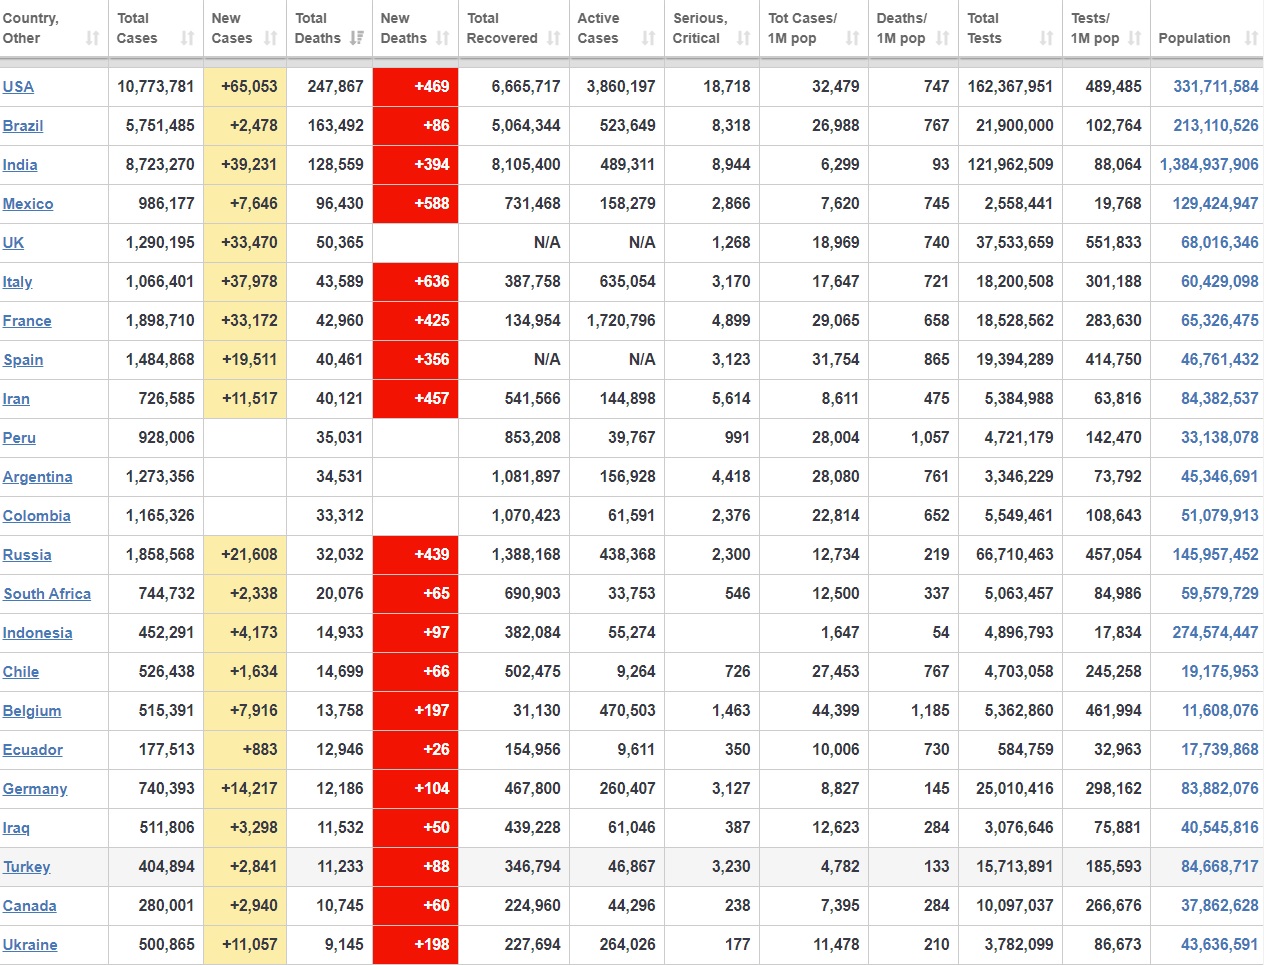Click Germany new deaths cell +104

[415, 788]
